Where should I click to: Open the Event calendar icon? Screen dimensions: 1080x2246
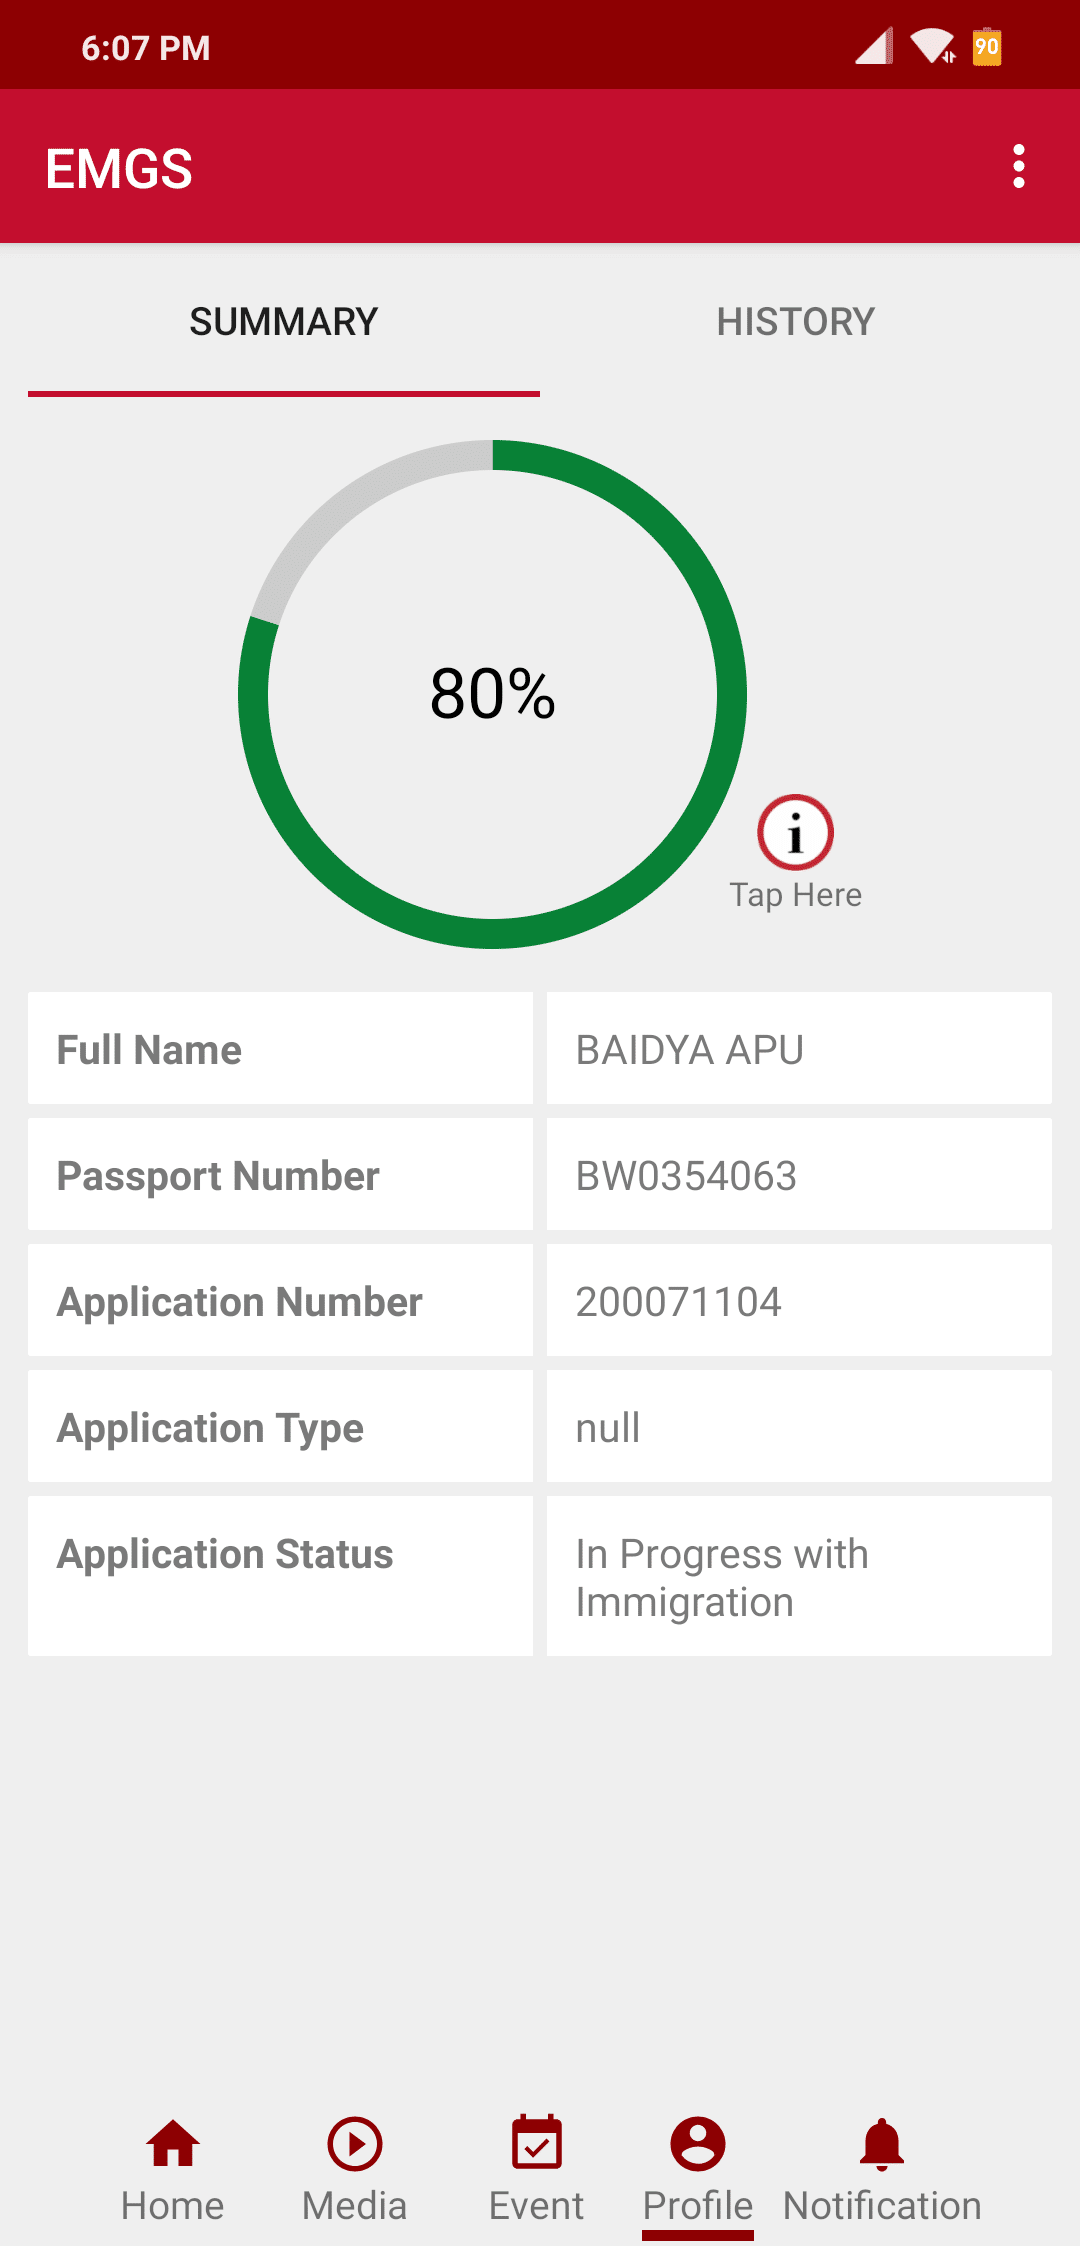pos(537,2144)
